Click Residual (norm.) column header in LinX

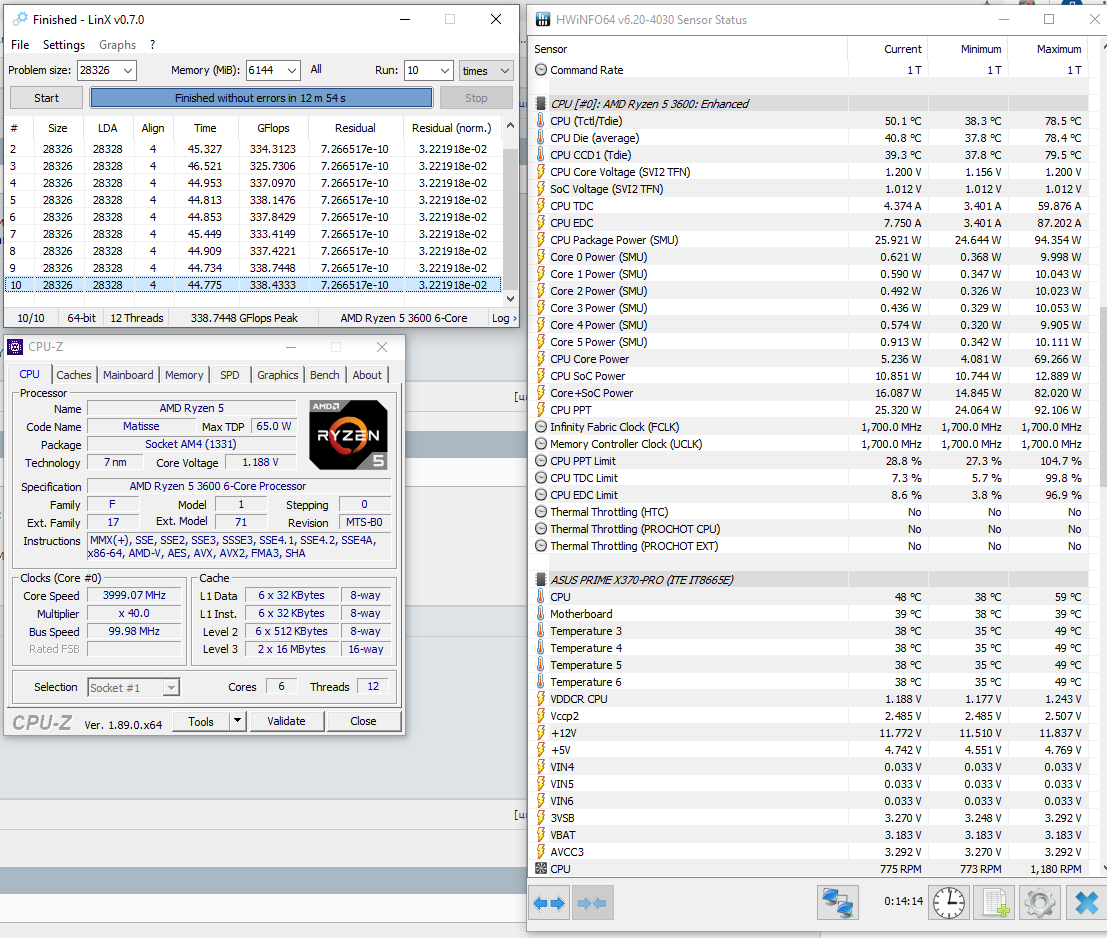tap(452, 128)
